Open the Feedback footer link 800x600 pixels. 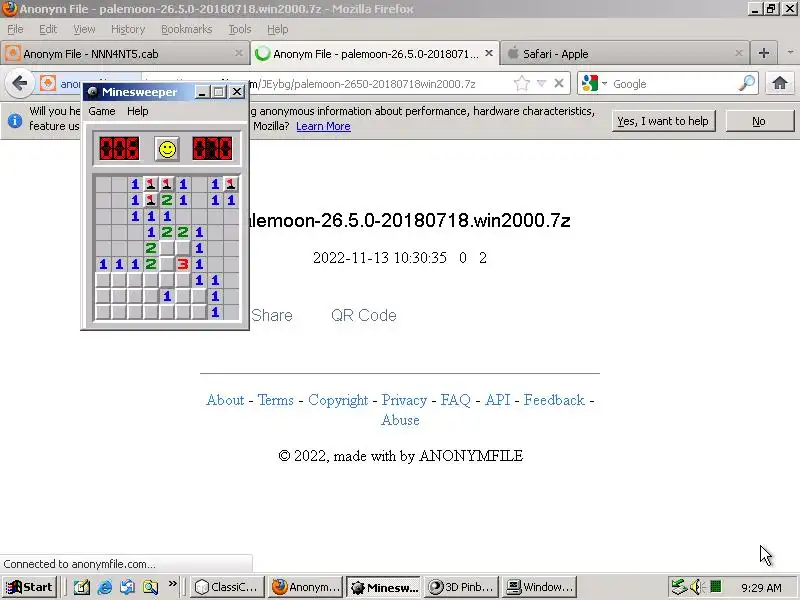(554, 400)
